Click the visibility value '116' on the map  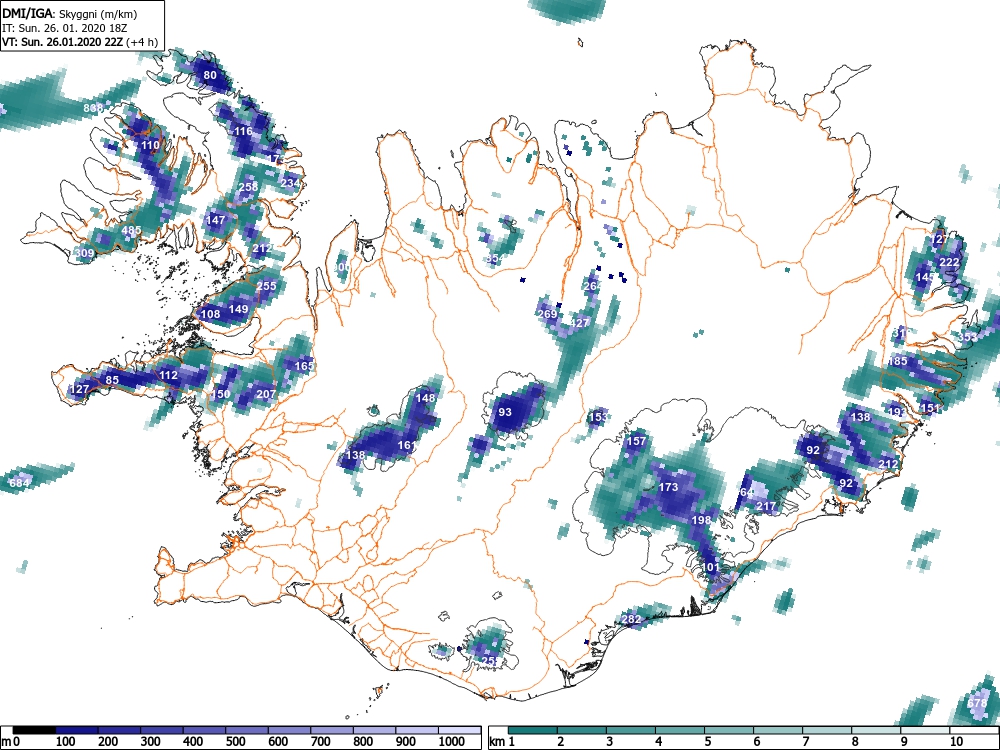244,131
